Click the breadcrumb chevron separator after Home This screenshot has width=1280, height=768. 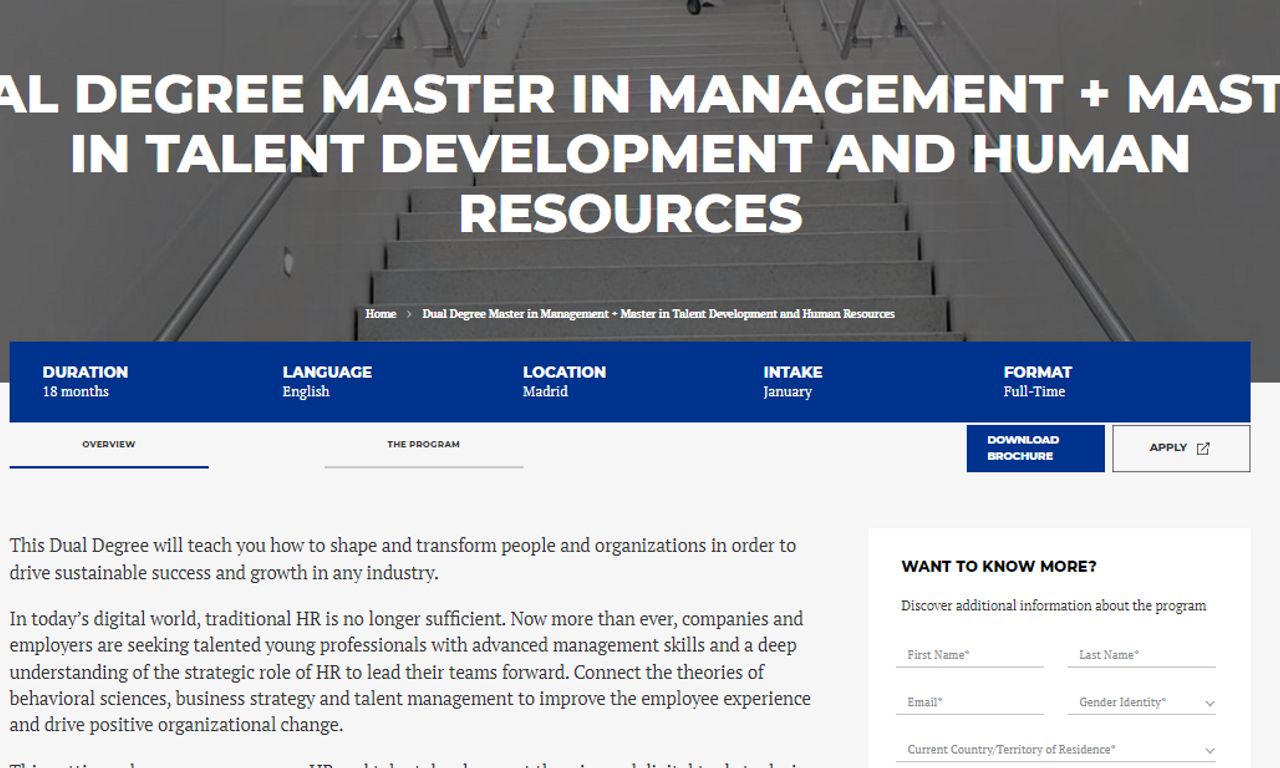409,314
